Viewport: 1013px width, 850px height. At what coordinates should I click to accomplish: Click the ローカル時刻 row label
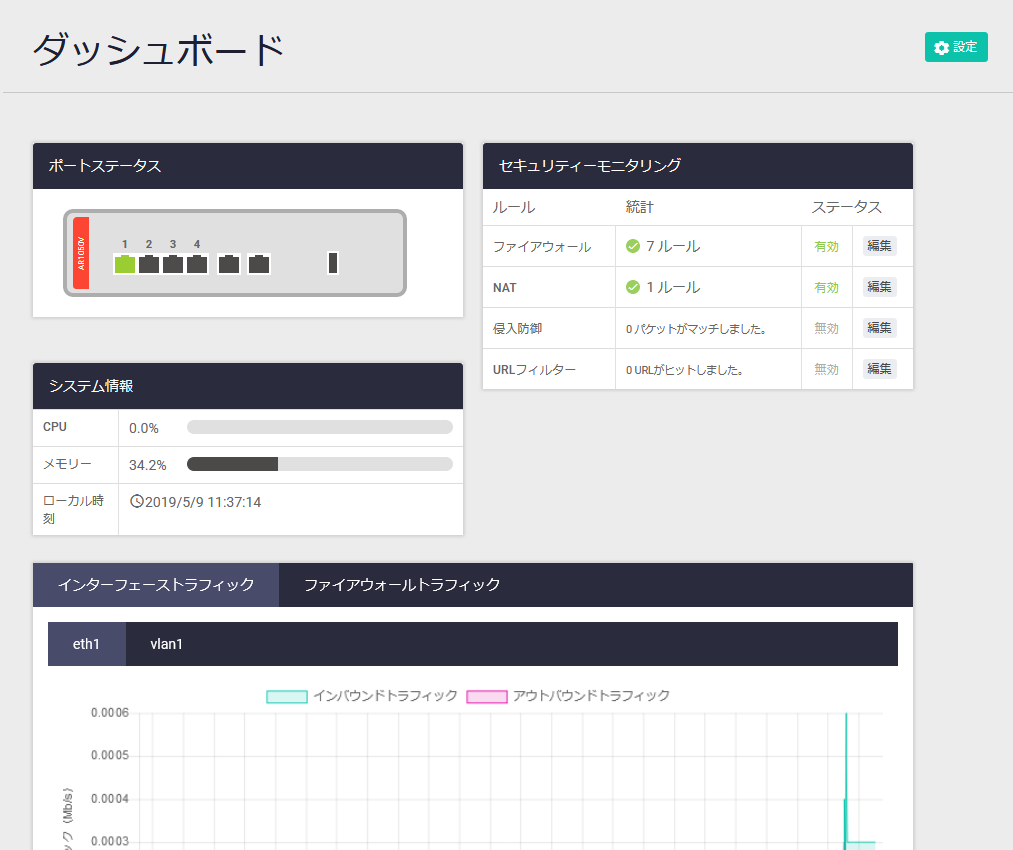point(76,509)
